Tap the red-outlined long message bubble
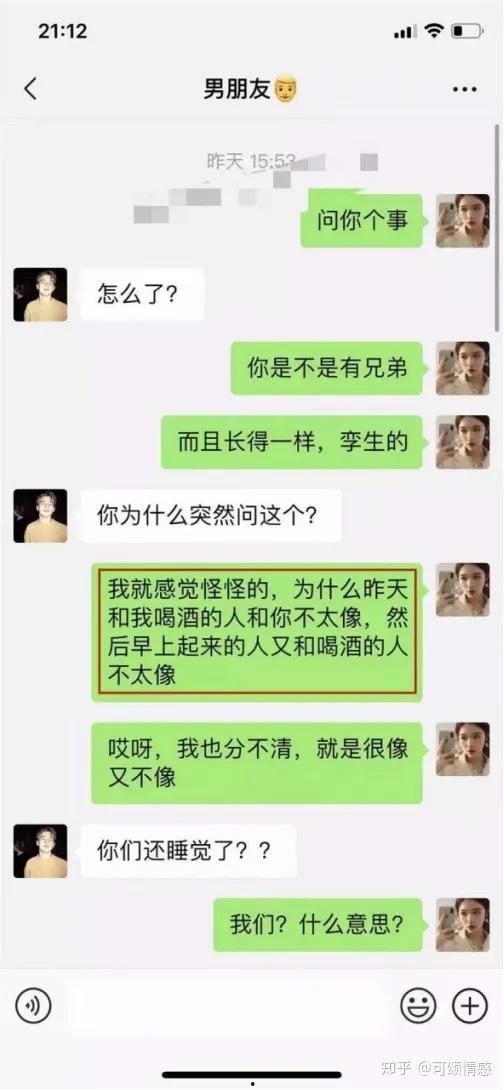This screenshot has width=504, height=1090. [257, 632]
